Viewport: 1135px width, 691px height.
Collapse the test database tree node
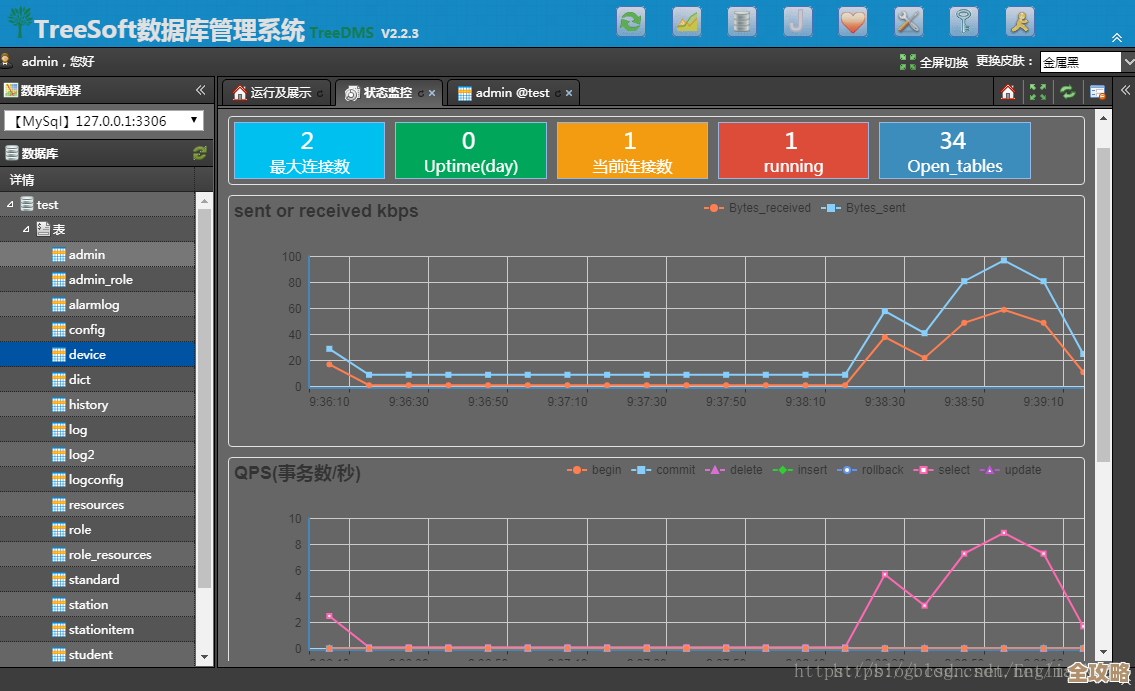[x=11, y=204]
